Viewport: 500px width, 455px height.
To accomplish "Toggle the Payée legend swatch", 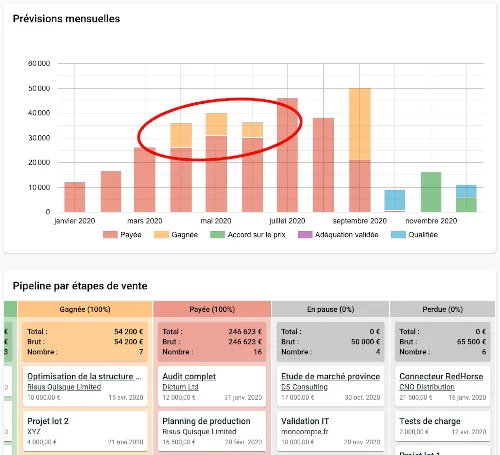I will pos(110,235).
